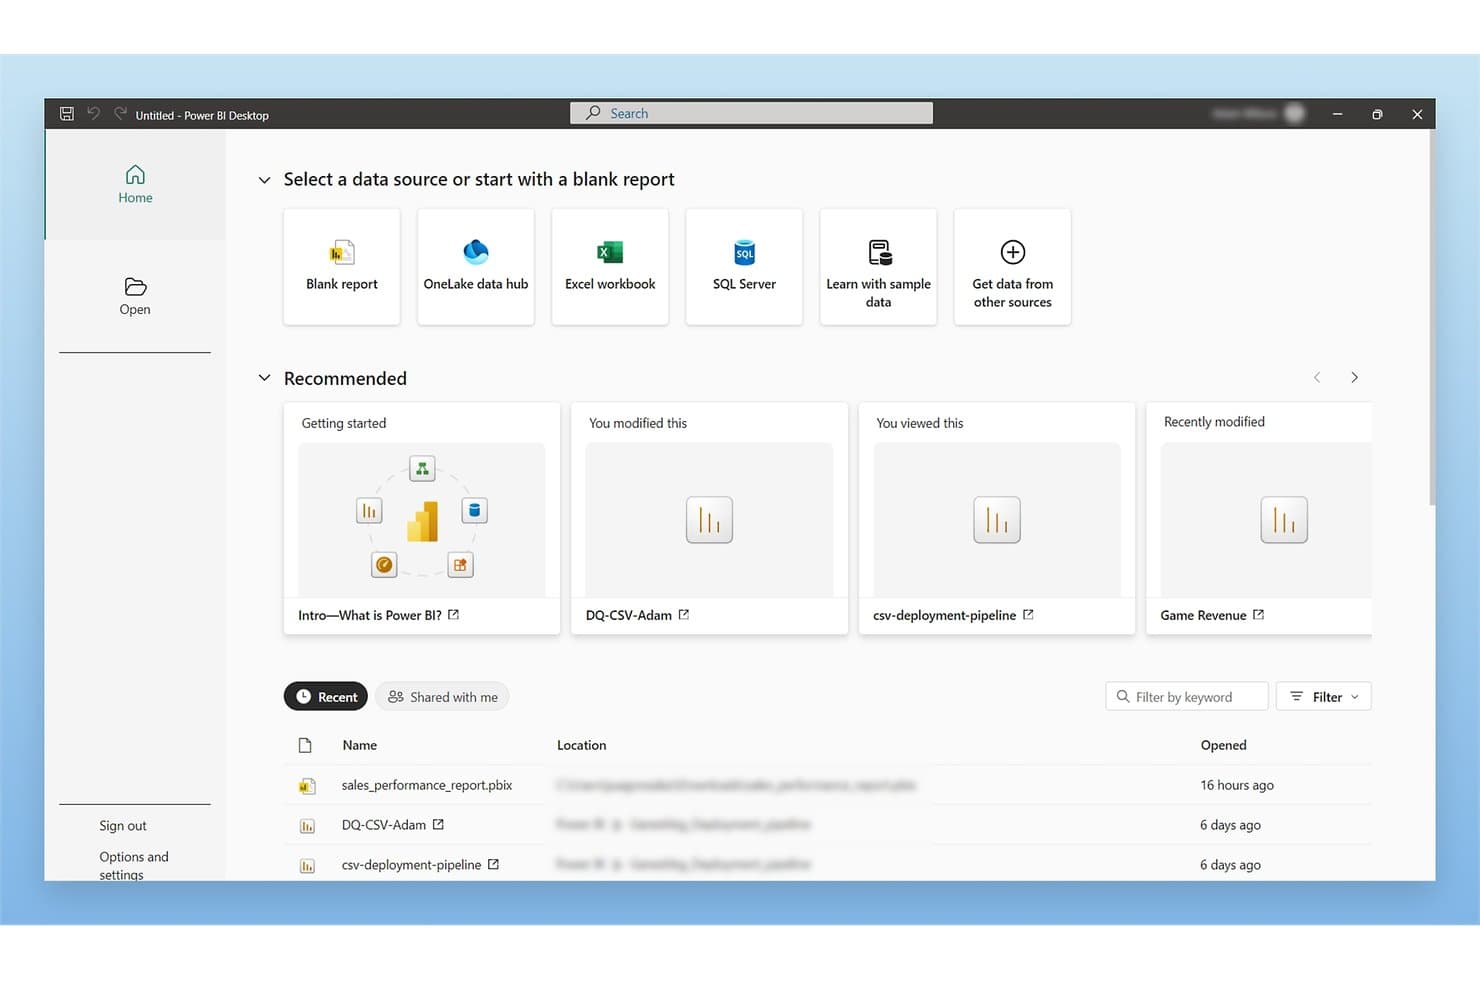Switch to Shared with me tab
The height and width of the screenshot is (987, 1480).
click(x=442, y=697)
